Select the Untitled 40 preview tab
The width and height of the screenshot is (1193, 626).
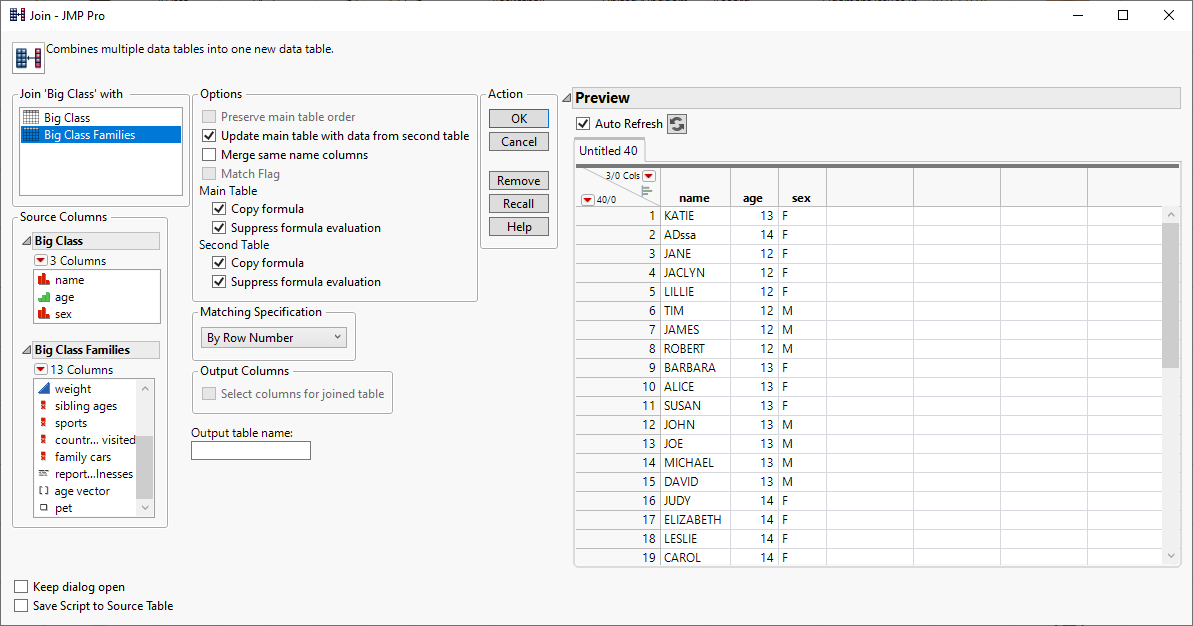(x=609, y=151)
